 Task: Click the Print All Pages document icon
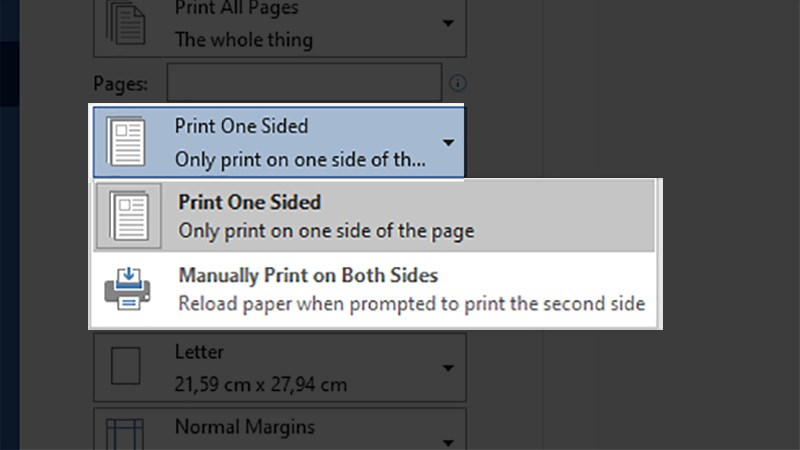point(126,23)
